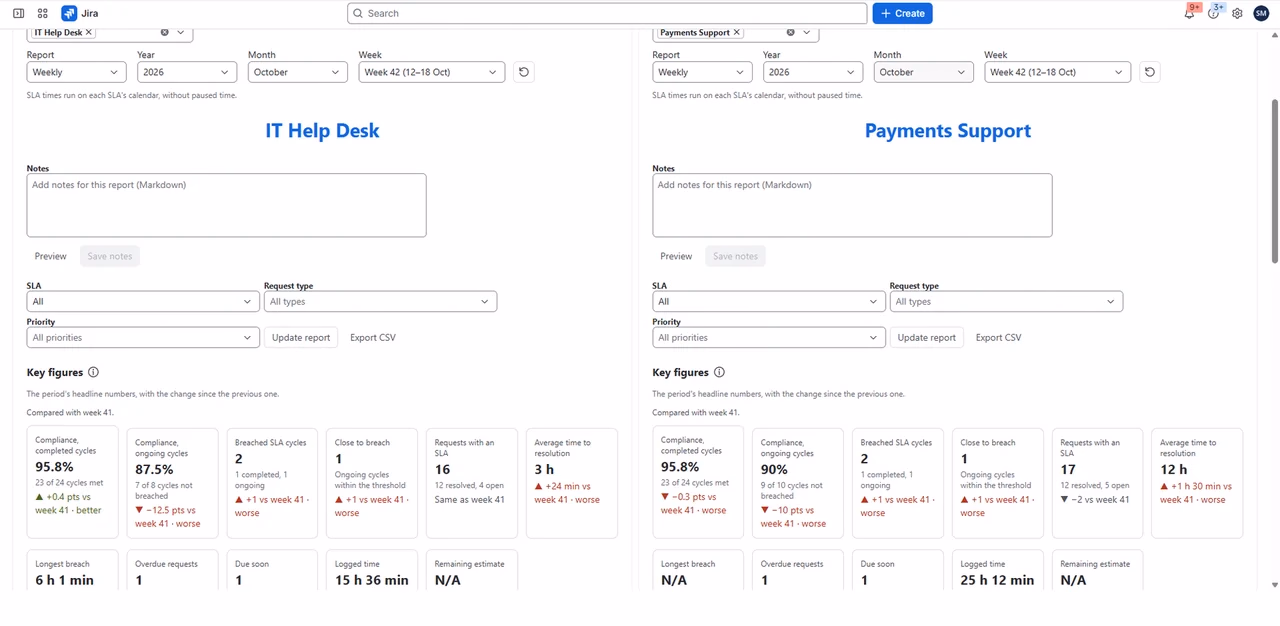Open Week dropdown in IT Help Desk panel
Screen dimensions: 1280x626
[432, 72]
